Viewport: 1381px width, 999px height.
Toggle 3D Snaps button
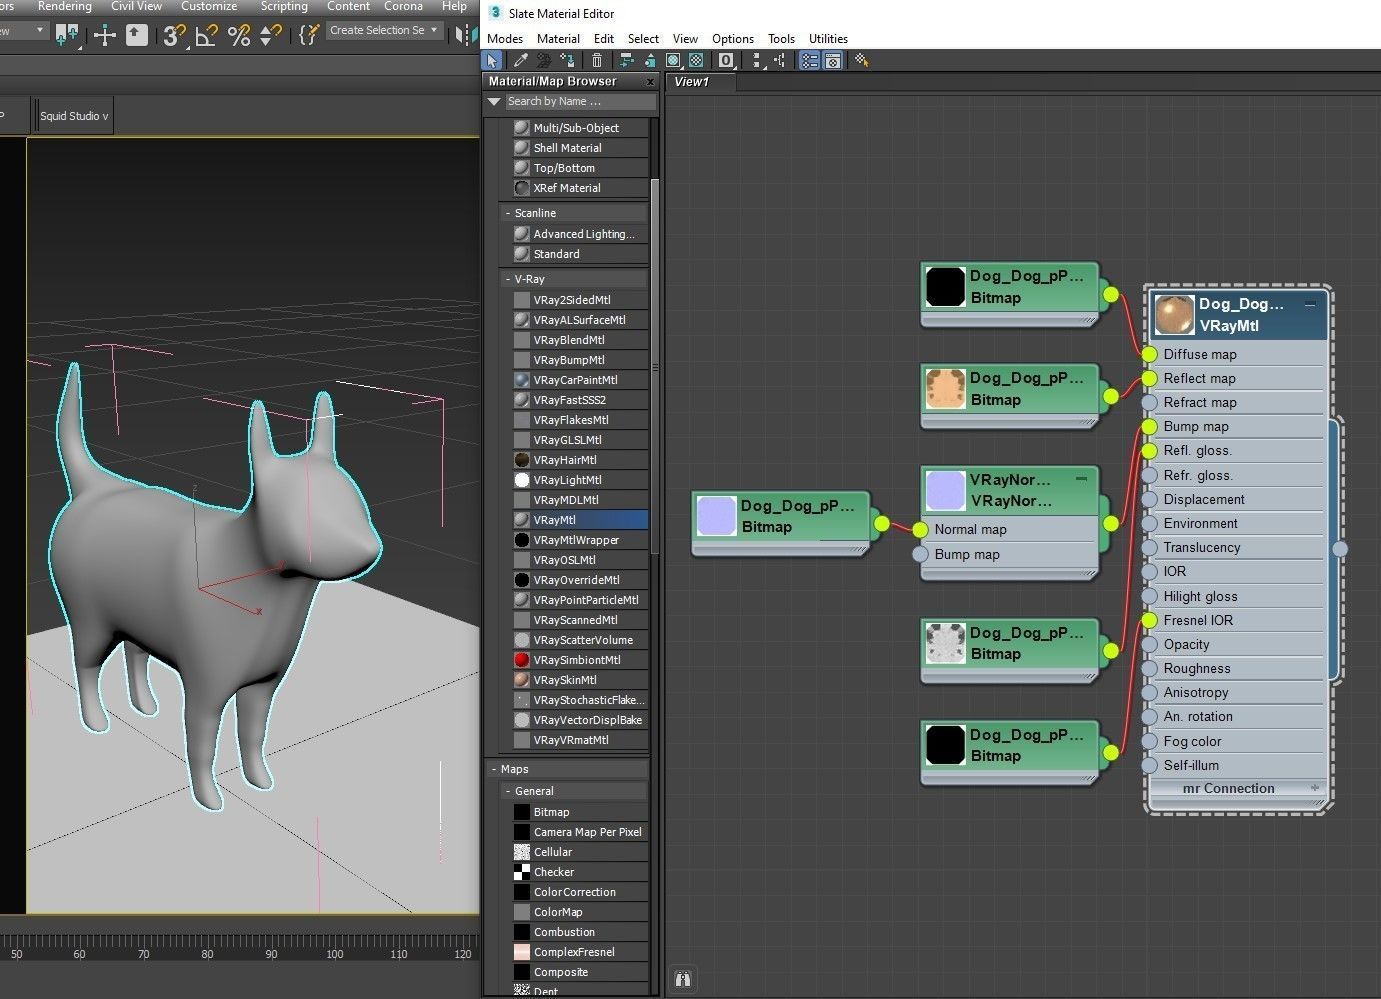(x=174, y=36)
